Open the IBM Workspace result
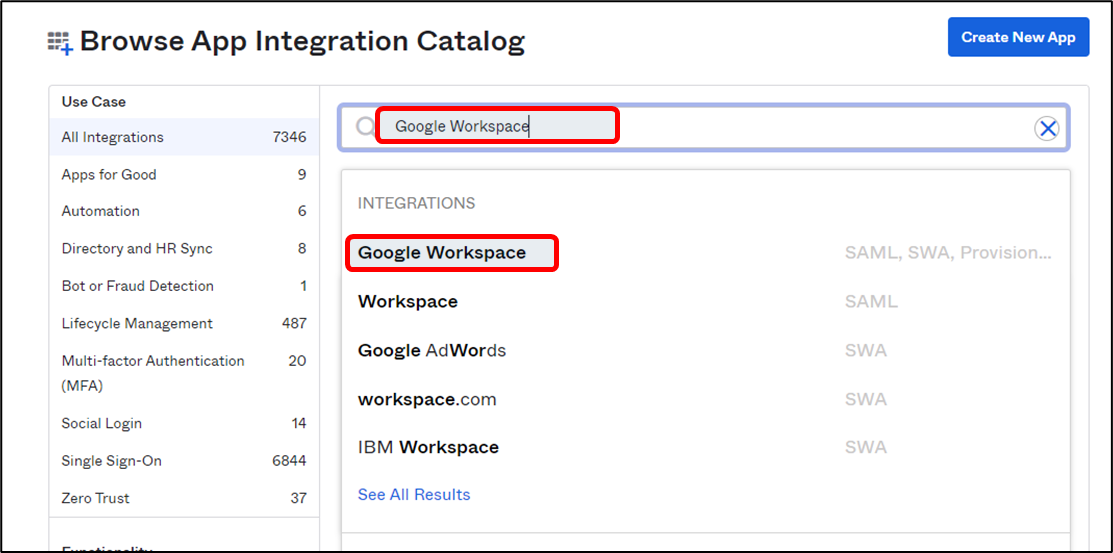Image resolution: width=1113 pixels, height=553 pixels. coord(428,447)
